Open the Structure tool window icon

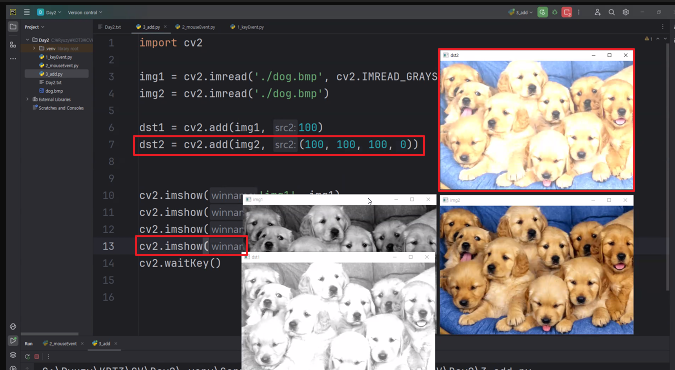tap(13, 44)
